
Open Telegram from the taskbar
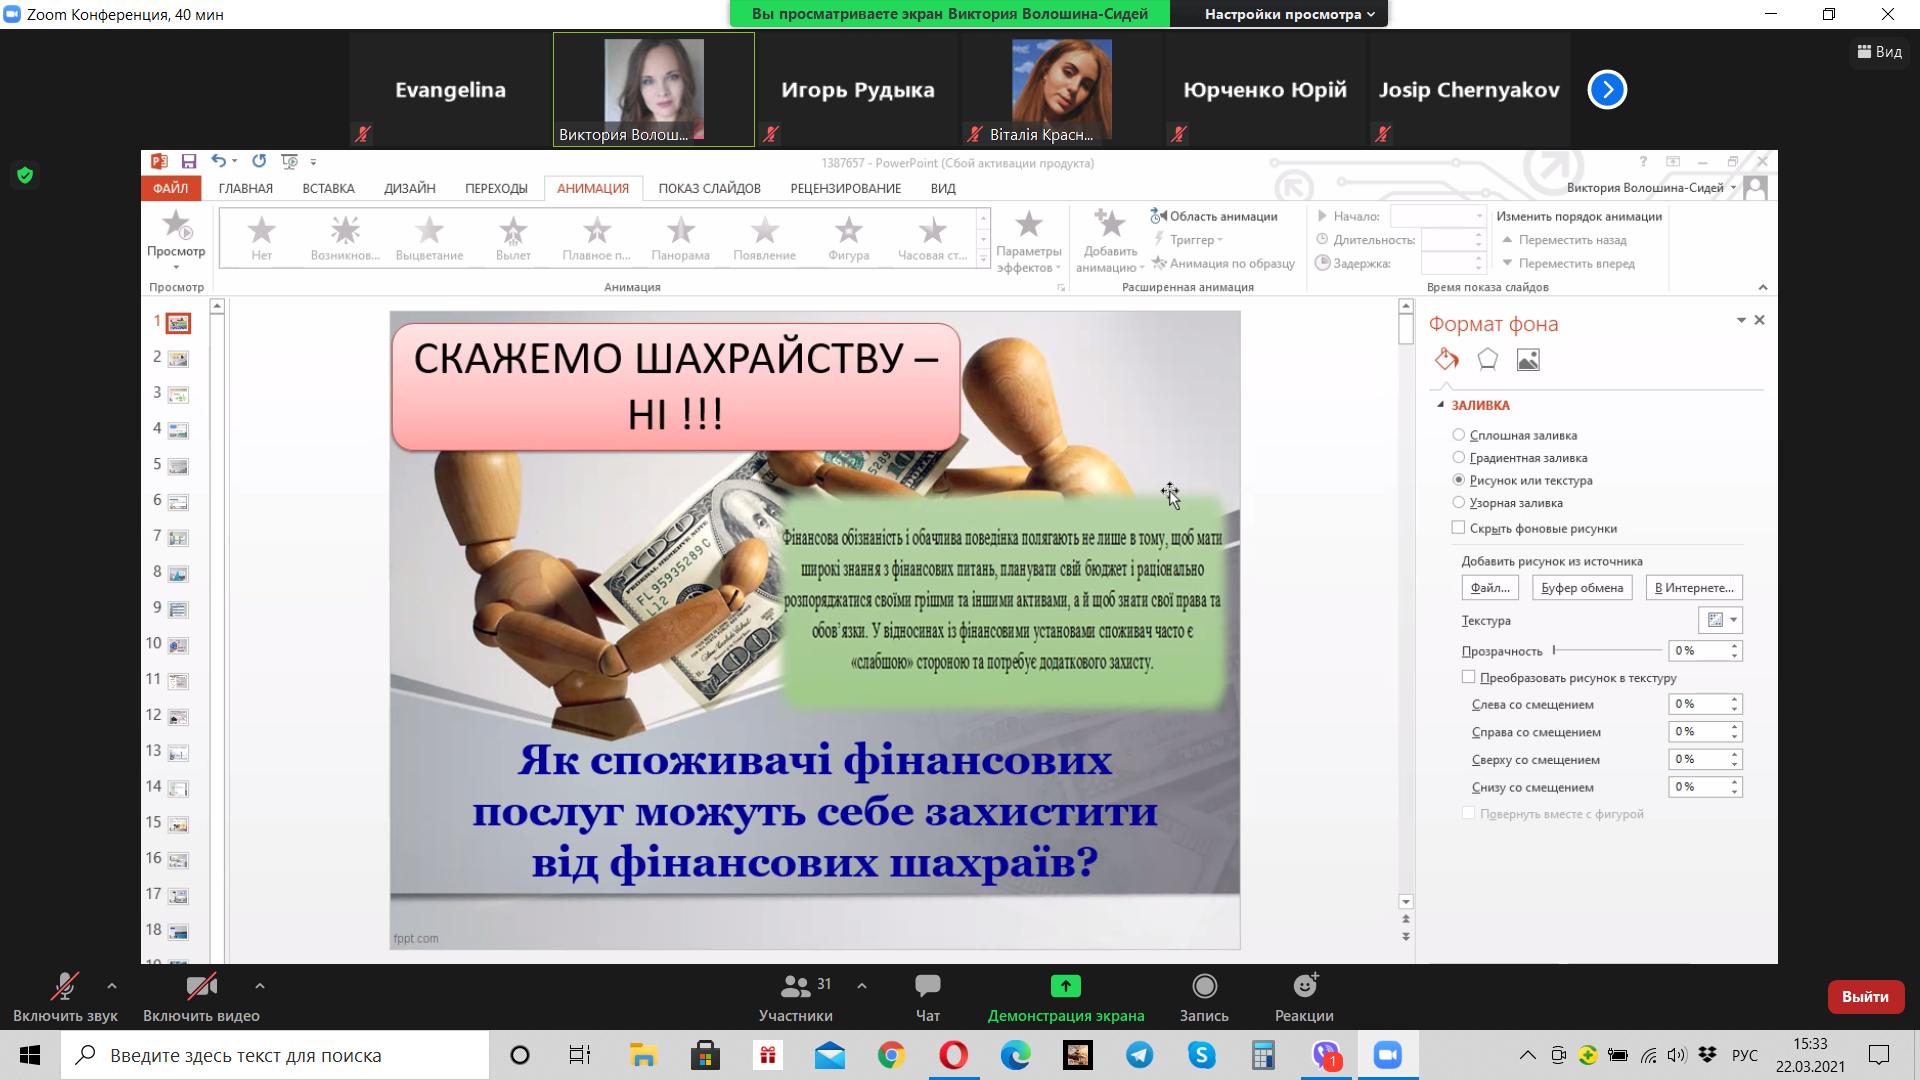click(1139, 1055)
